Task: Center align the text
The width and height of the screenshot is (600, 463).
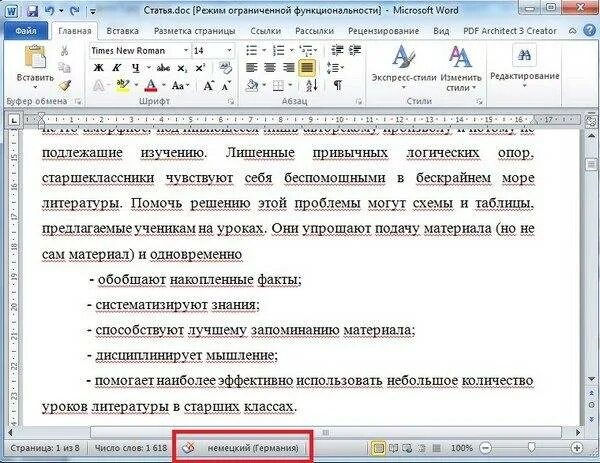Action: tap(270, 68)
